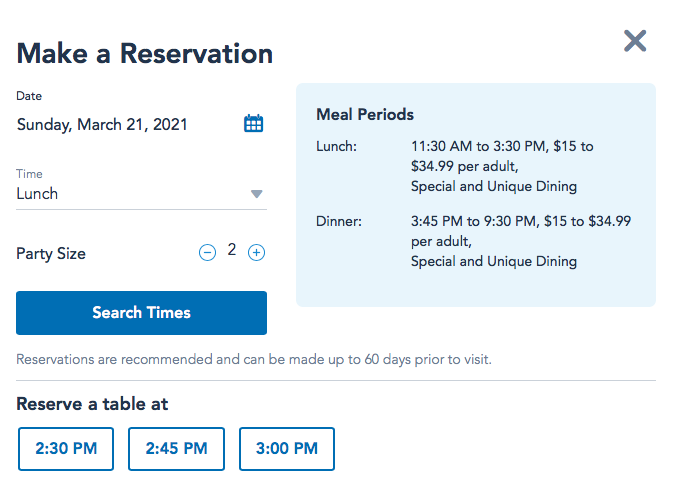Viewport: 678px width, 499px height.
Task: Pick the 3:00 PM table time
Action: 286,449
